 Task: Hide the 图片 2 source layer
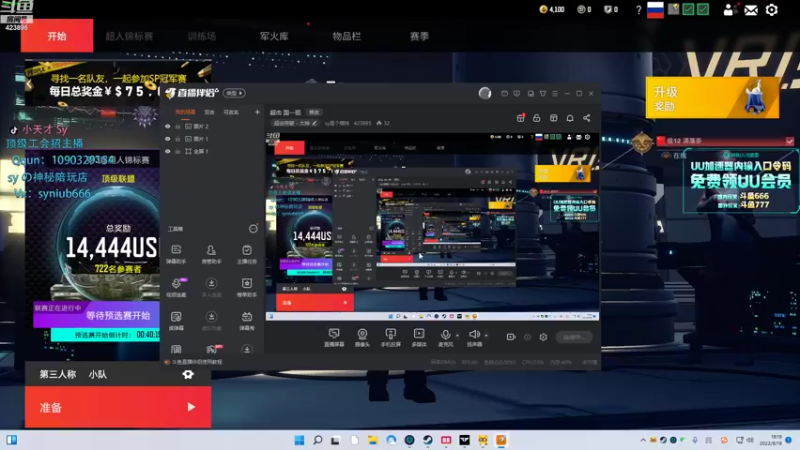coord(167,126)
